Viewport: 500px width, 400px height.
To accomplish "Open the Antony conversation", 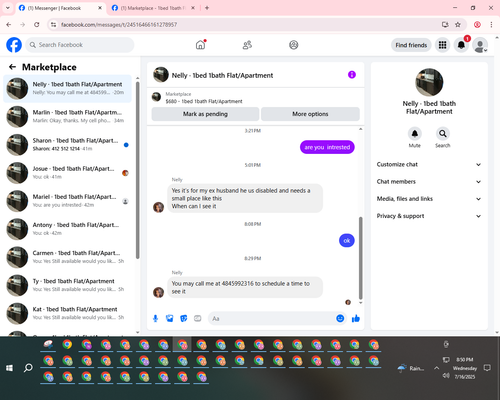I will 68,229.
